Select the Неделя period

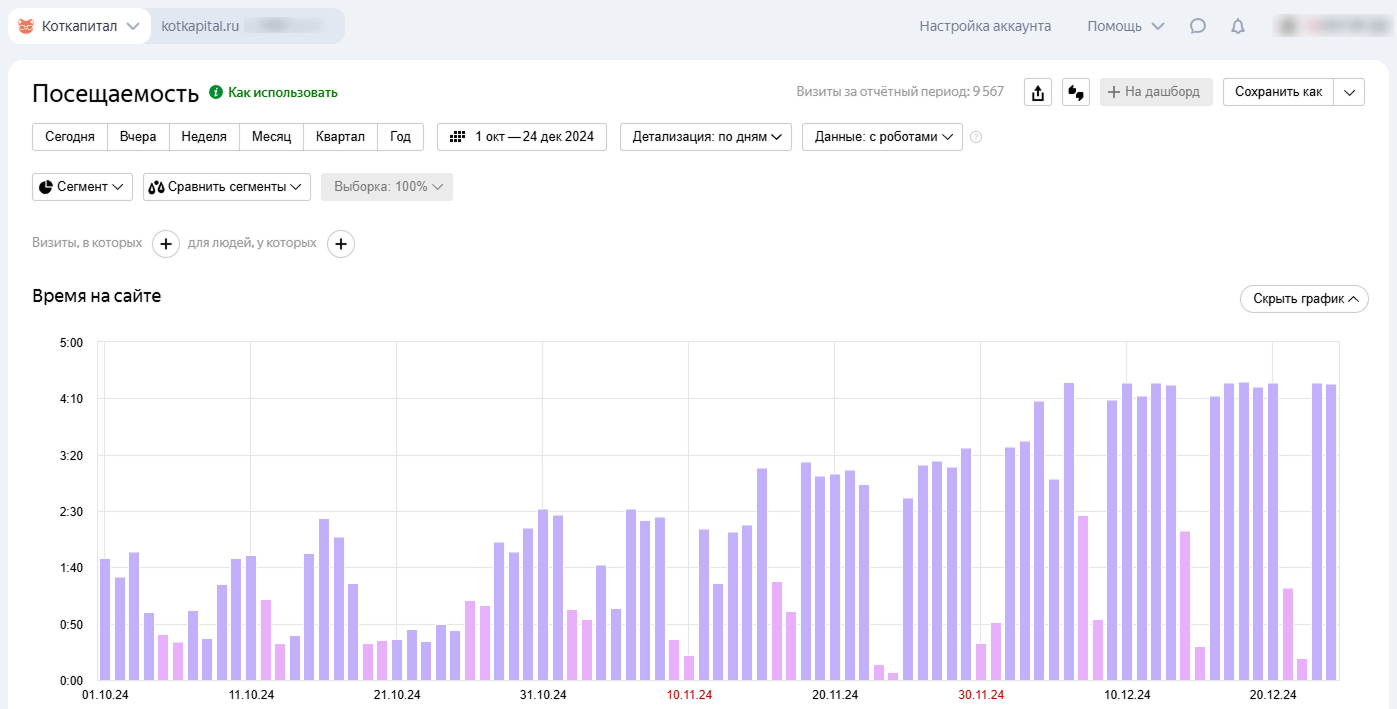pos(204,137)
